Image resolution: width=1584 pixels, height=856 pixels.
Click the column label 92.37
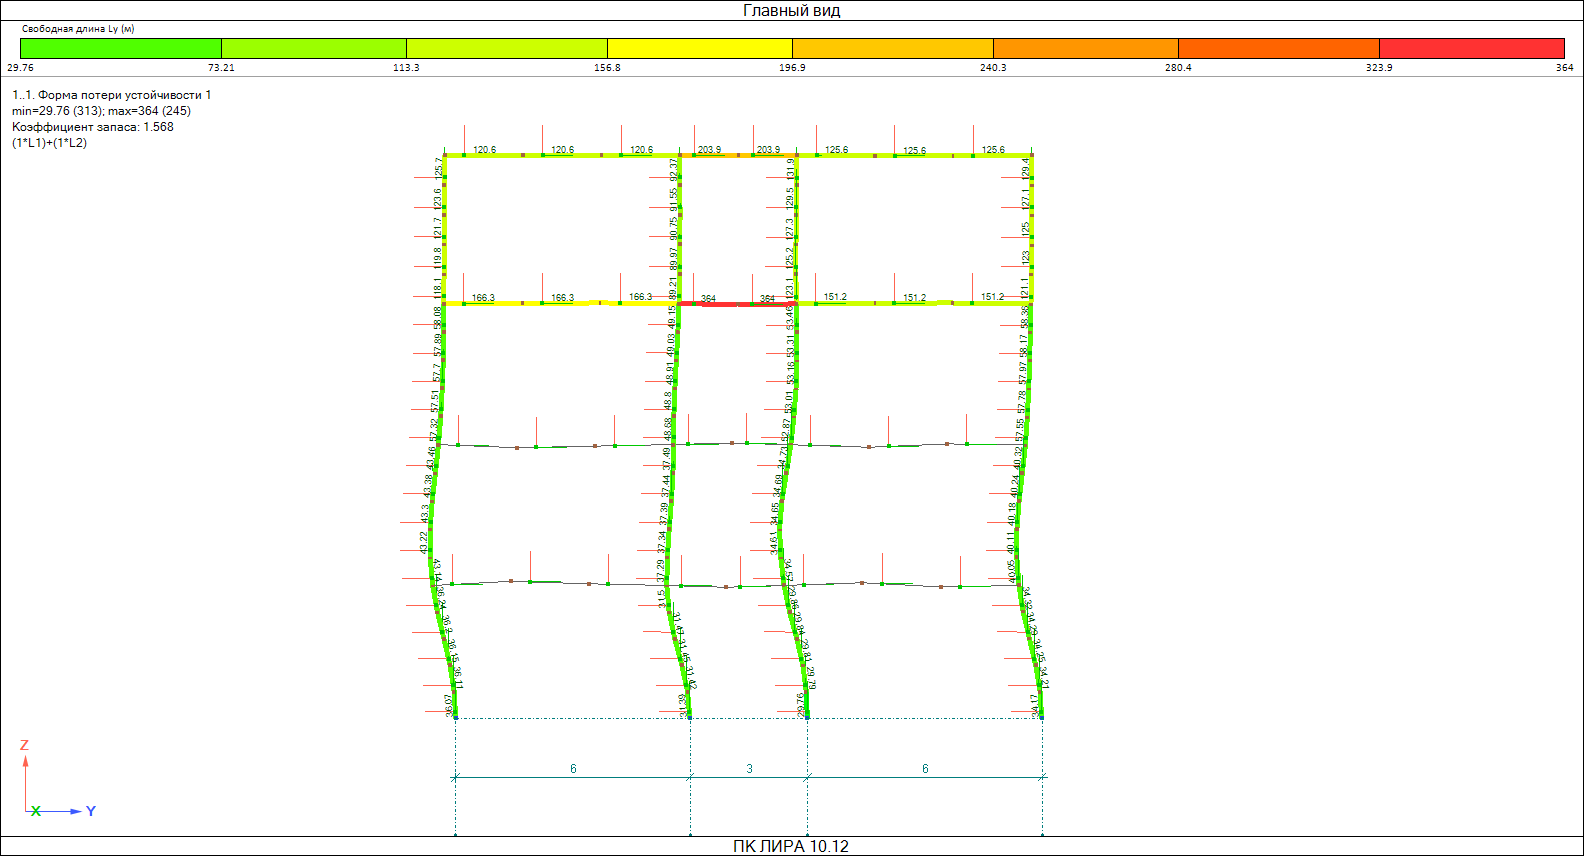click(x=673, y=169)
